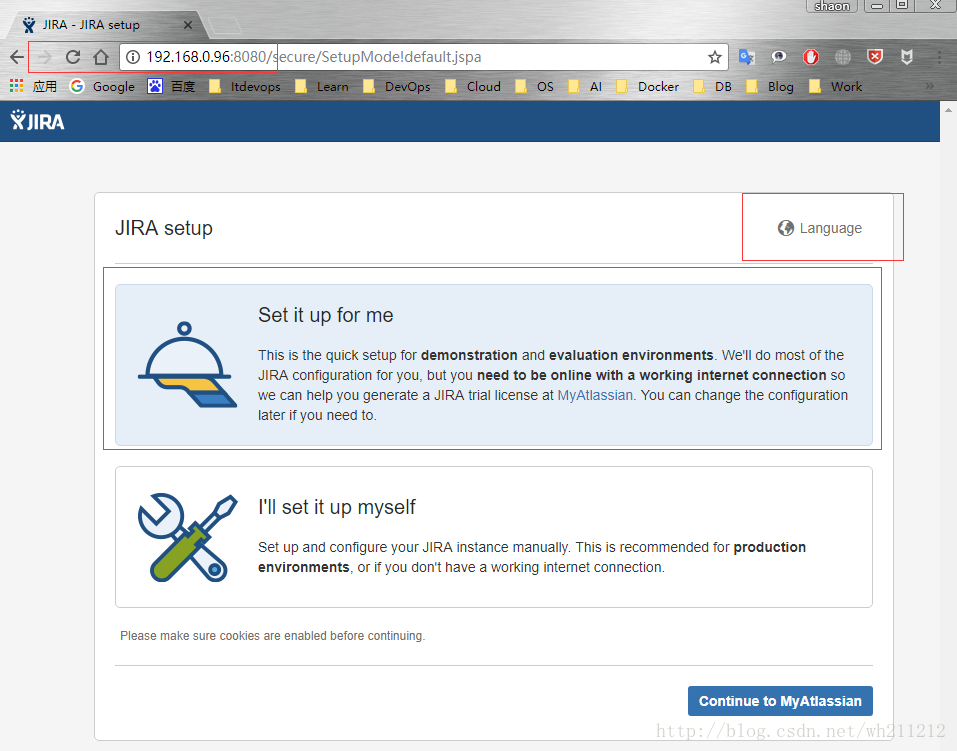Select the 'I'll set it up myself' option
The height and width of the screenshot is (751, 957).
(x=494, y=537)
